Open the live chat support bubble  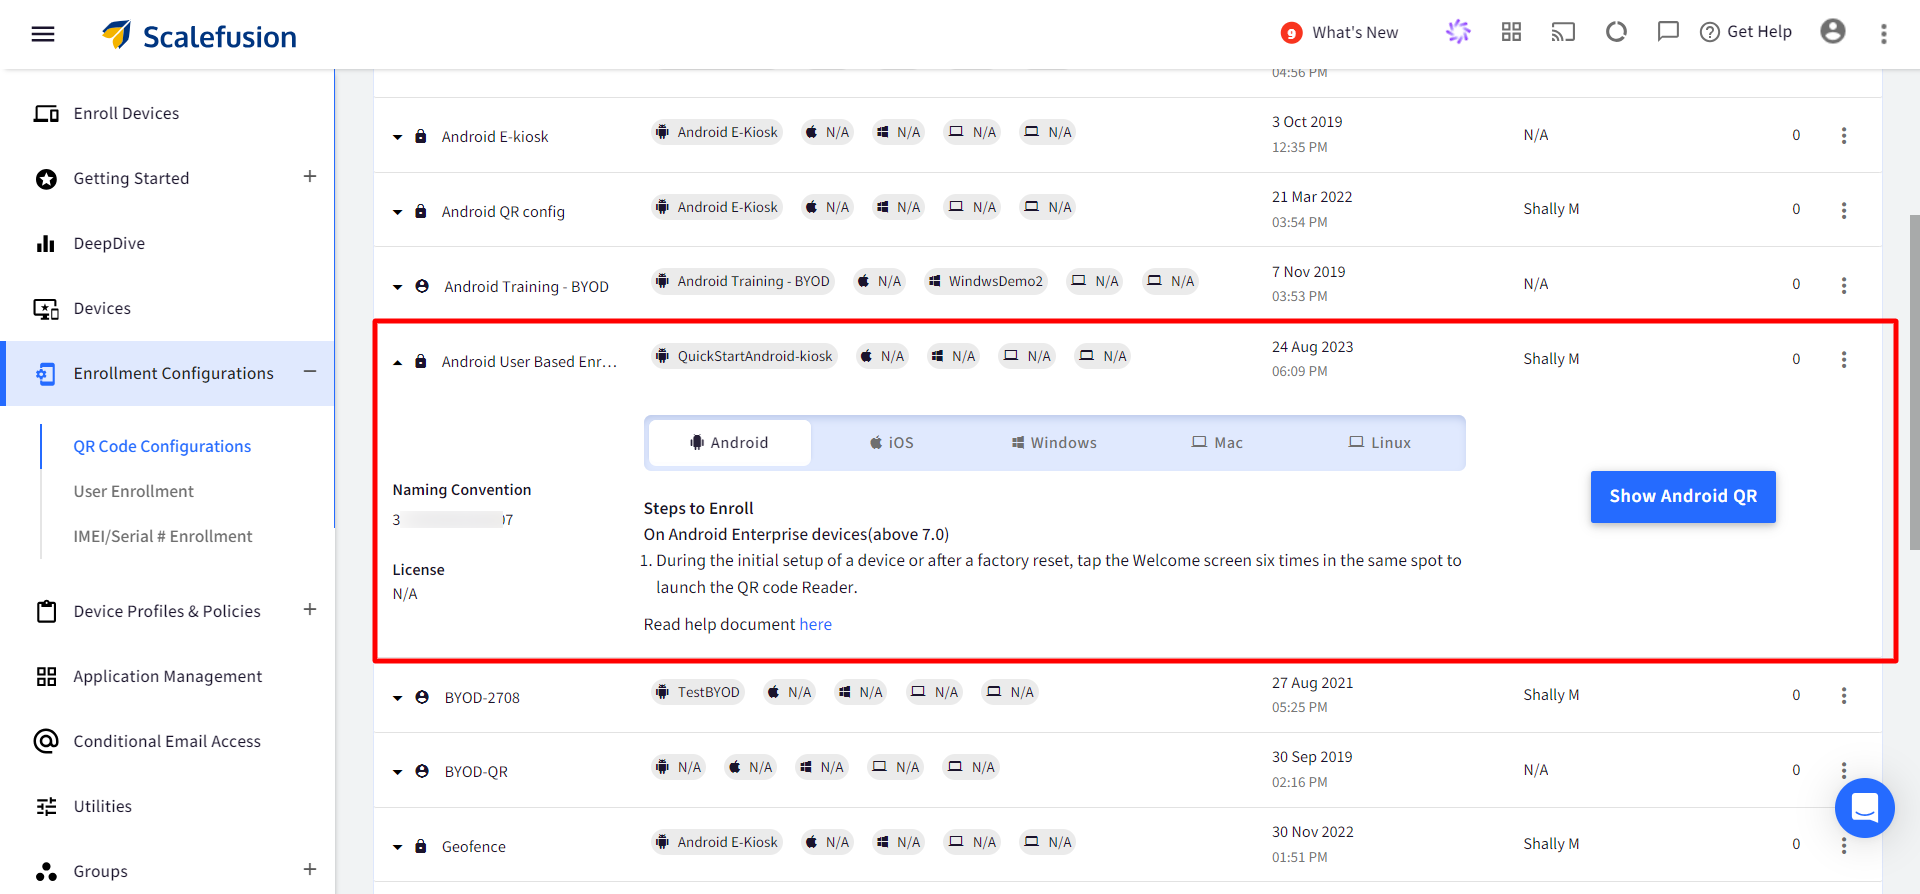tap(1864, 807)
